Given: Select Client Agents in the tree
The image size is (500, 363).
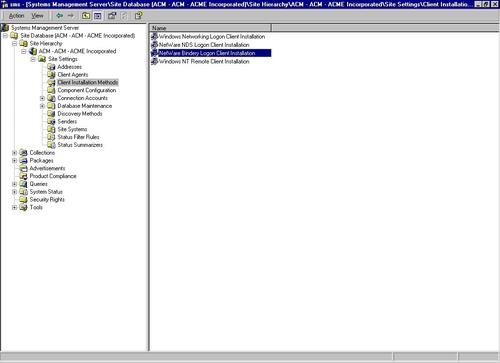Looking at the screenshot, I should coord(73,75).
